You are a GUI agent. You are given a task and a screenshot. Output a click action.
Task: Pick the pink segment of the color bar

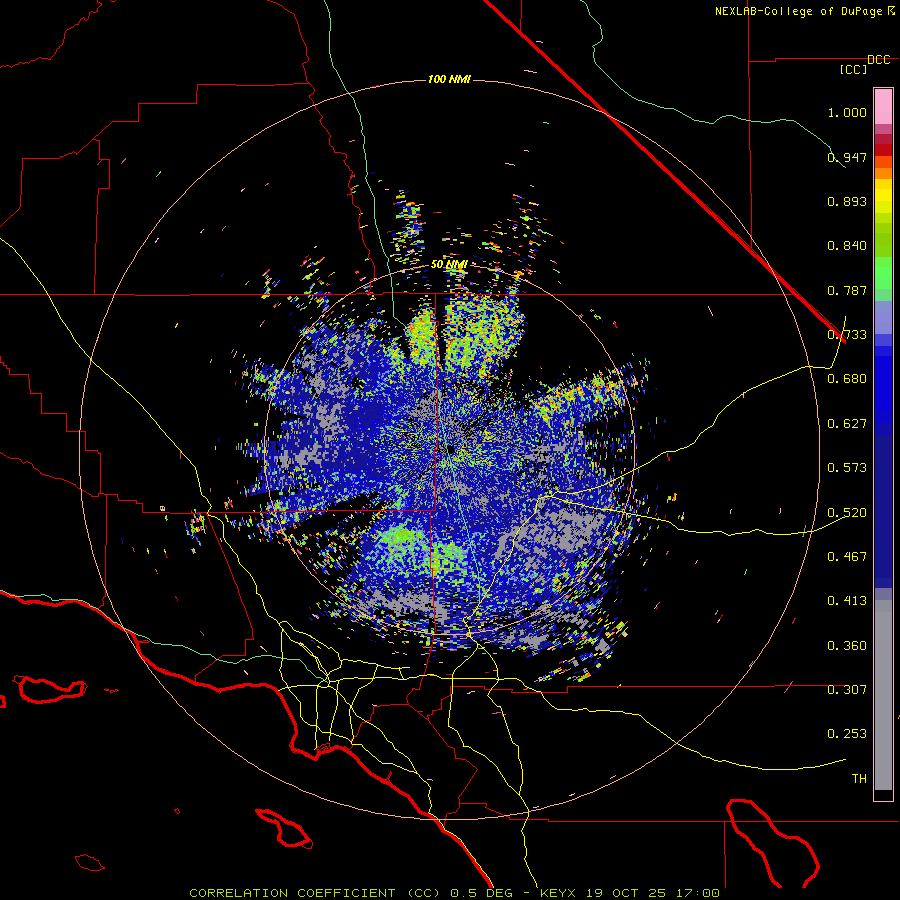pos(883,106)
